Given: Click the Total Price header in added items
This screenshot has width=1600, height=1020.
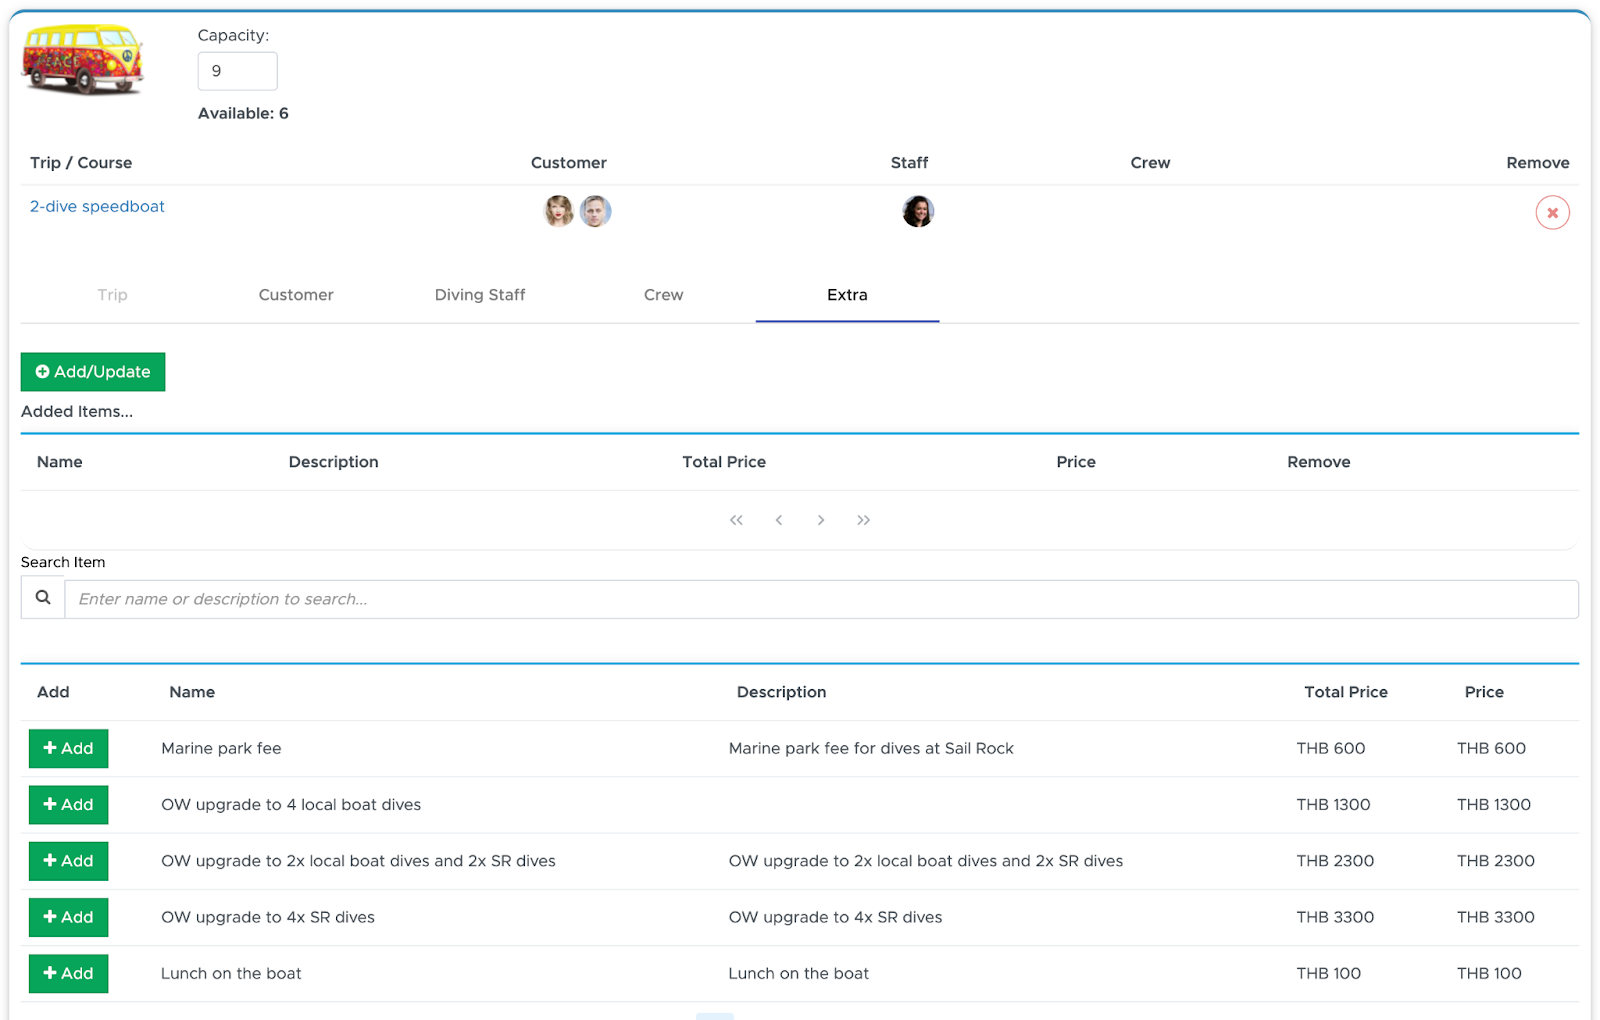Looking at the screenshot, I should tap(724, 462).
